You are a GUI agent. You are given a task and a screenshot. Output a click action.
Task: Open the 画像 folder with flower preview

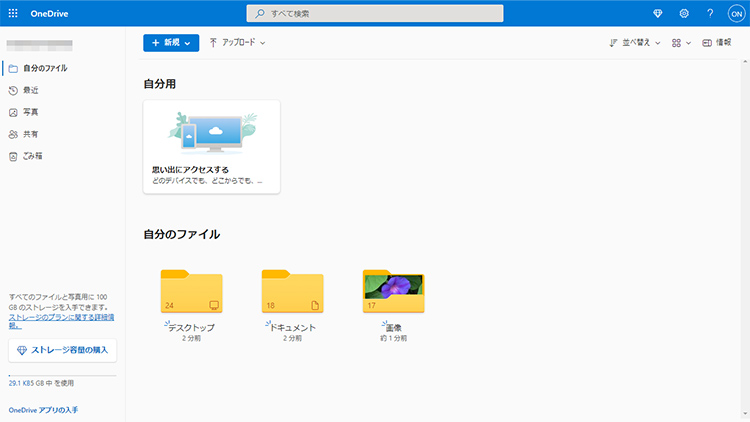pyautogui.click(x=393, y=292)
